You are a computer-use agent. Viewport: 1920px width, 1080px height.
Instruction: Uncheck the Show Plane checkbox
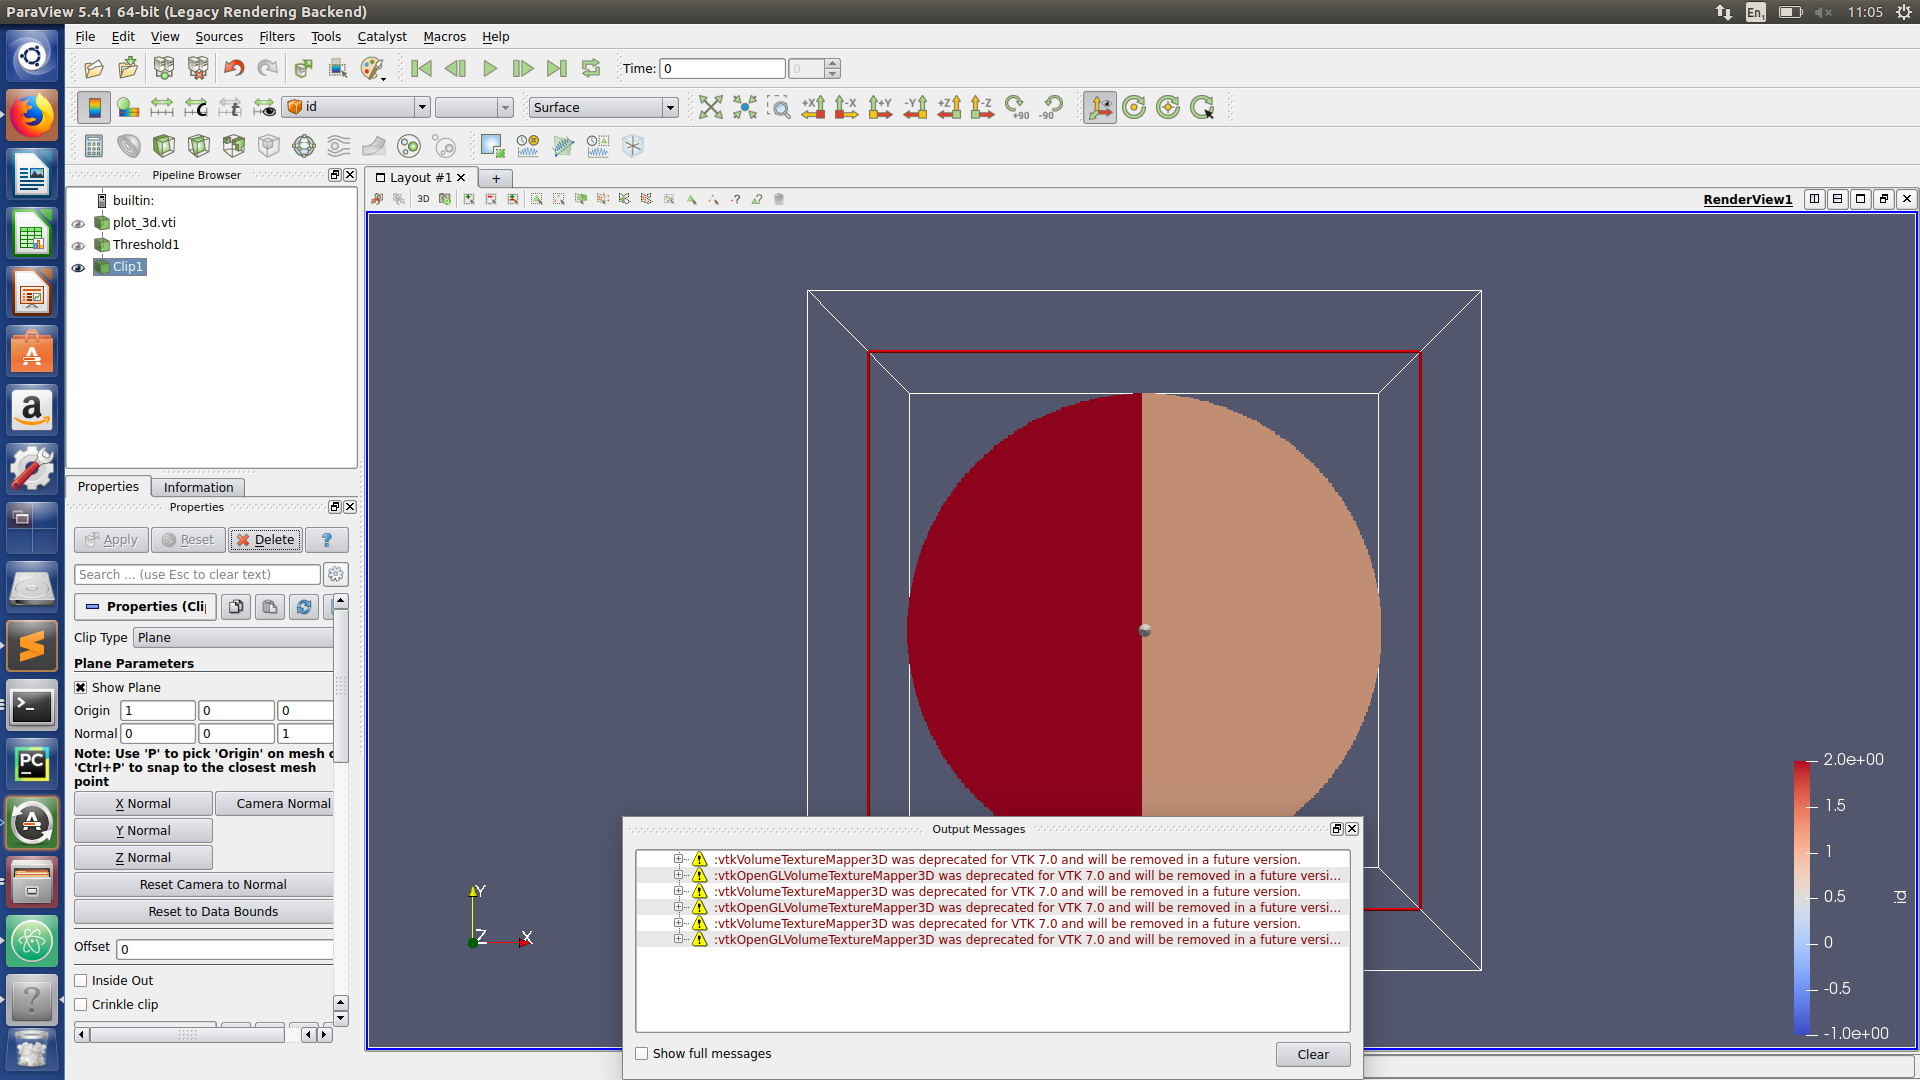[81, 688]
